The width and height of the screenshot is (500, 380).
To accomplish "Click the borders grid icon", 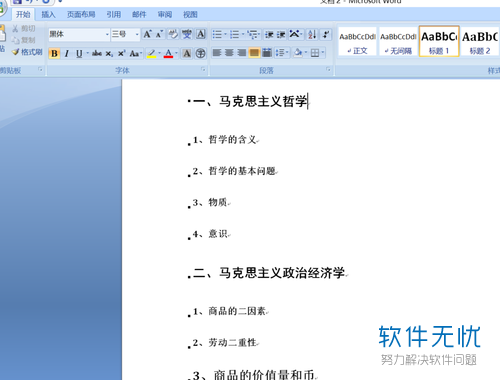I will [x=315, y=53].
